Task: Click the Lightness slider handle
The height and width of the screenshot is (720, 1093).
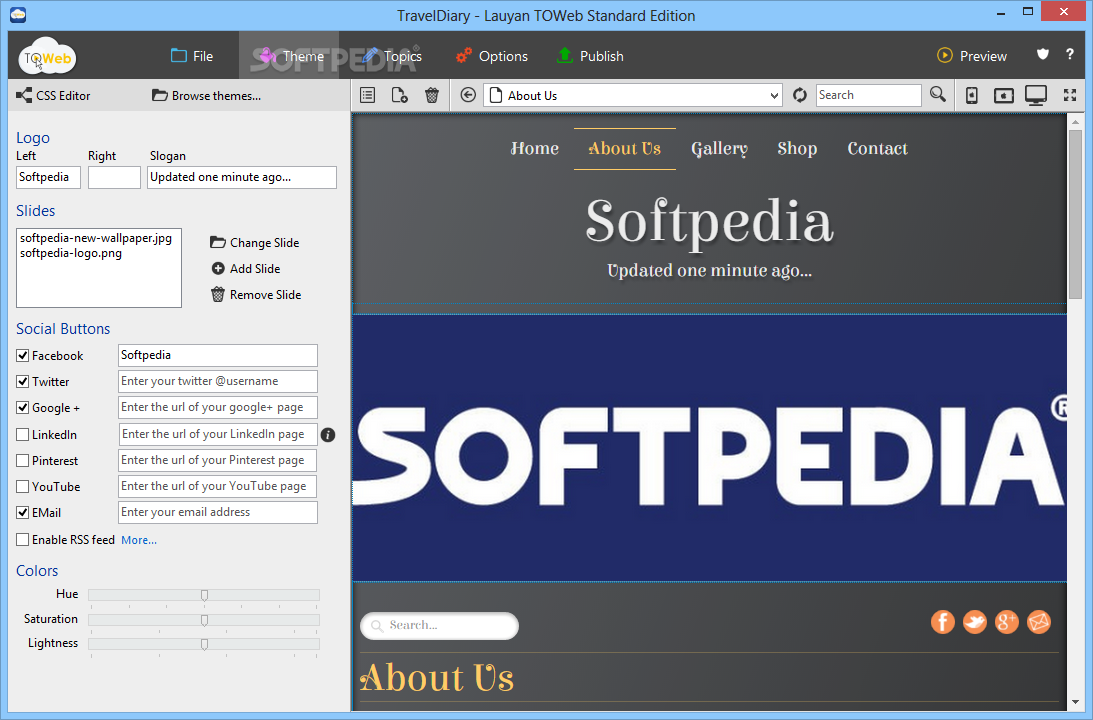Action: pyautogui.click(x=204, y=644)
